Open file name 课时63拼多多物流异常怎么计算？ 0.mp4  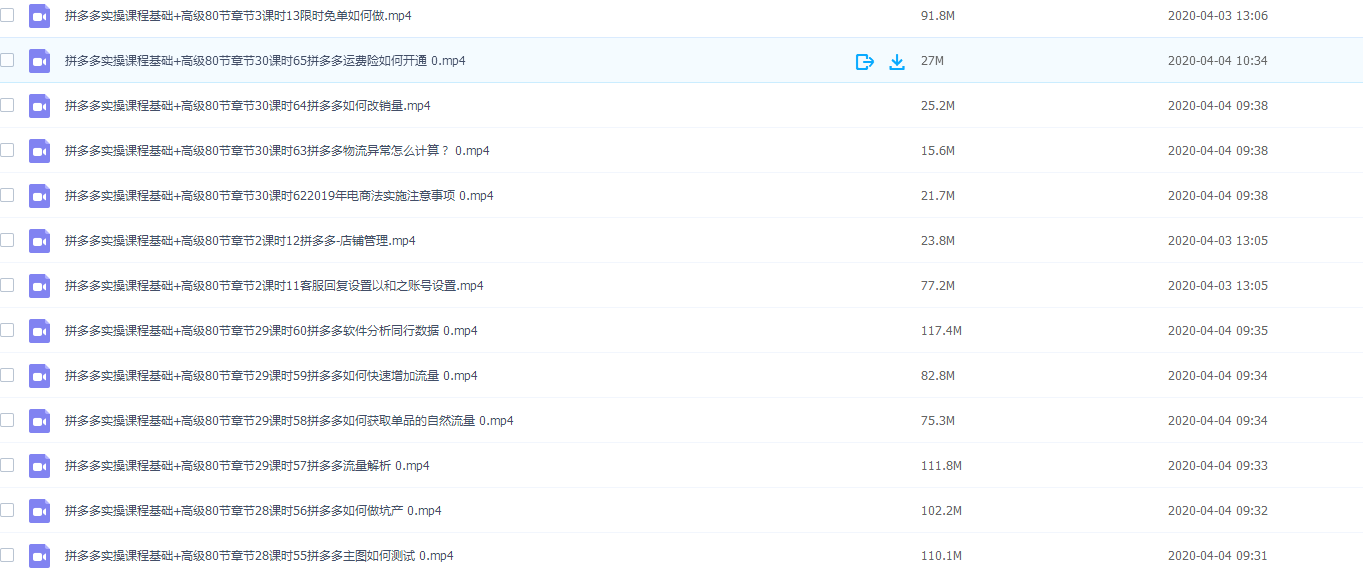pyautogui.click(x=277, y=151)
